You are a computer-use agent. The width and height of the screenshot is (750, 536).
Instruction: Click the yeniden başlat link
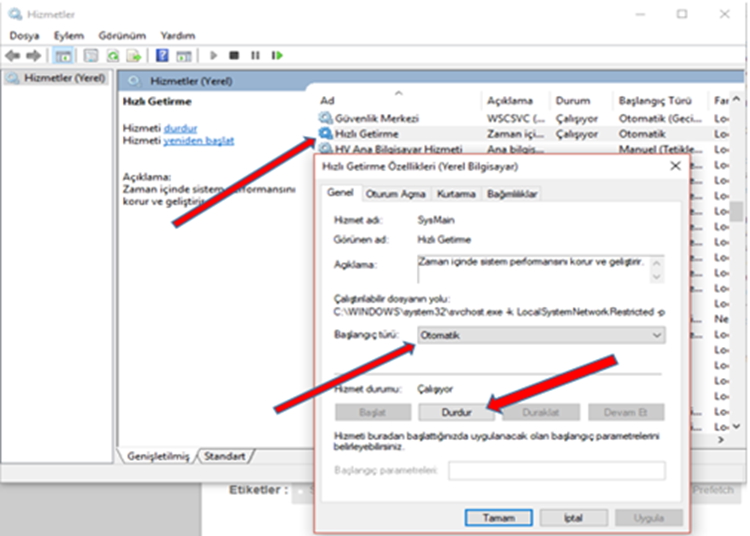(199, 141)
